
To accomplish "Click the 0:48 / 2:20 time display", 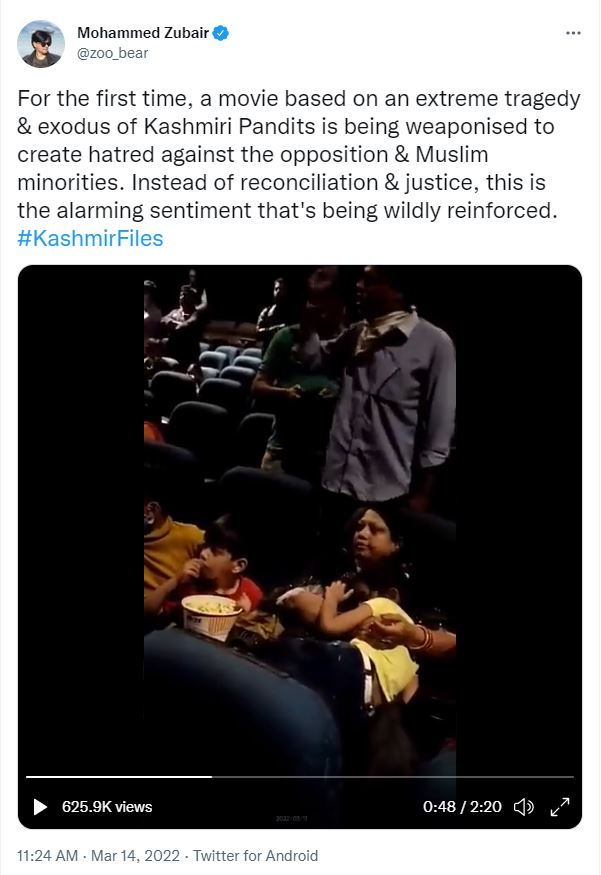I will (x=462, y=807).
